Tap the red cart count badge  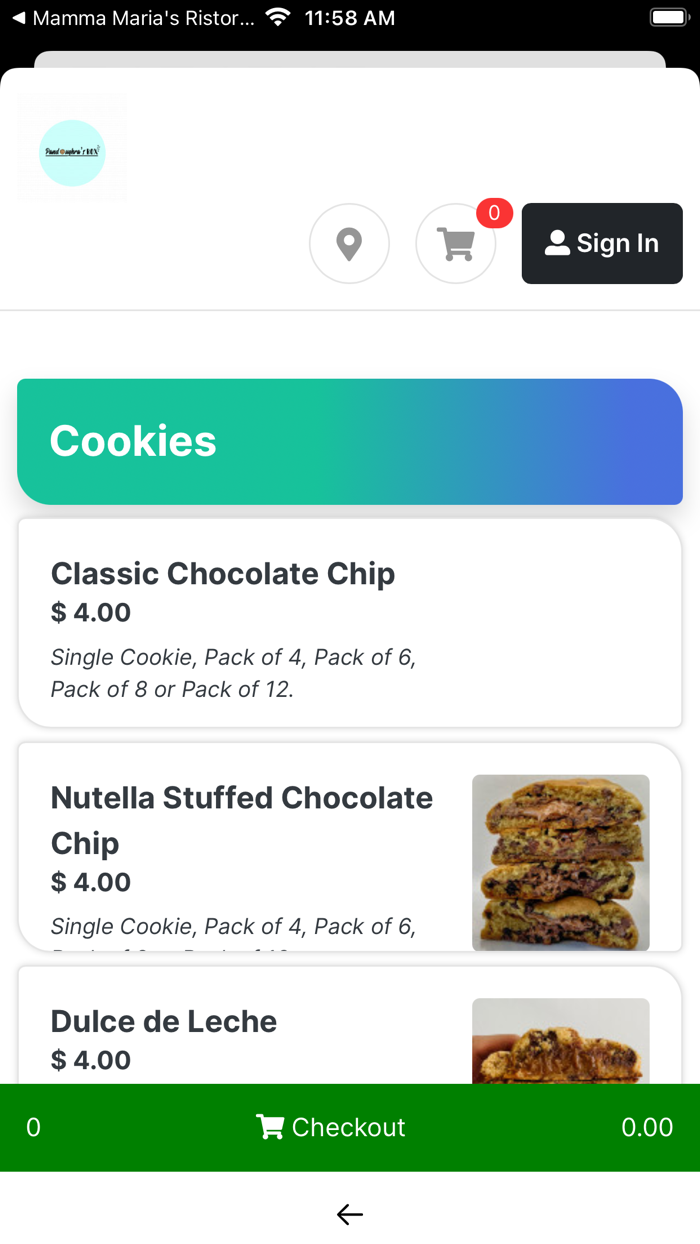tap(494, 213)
